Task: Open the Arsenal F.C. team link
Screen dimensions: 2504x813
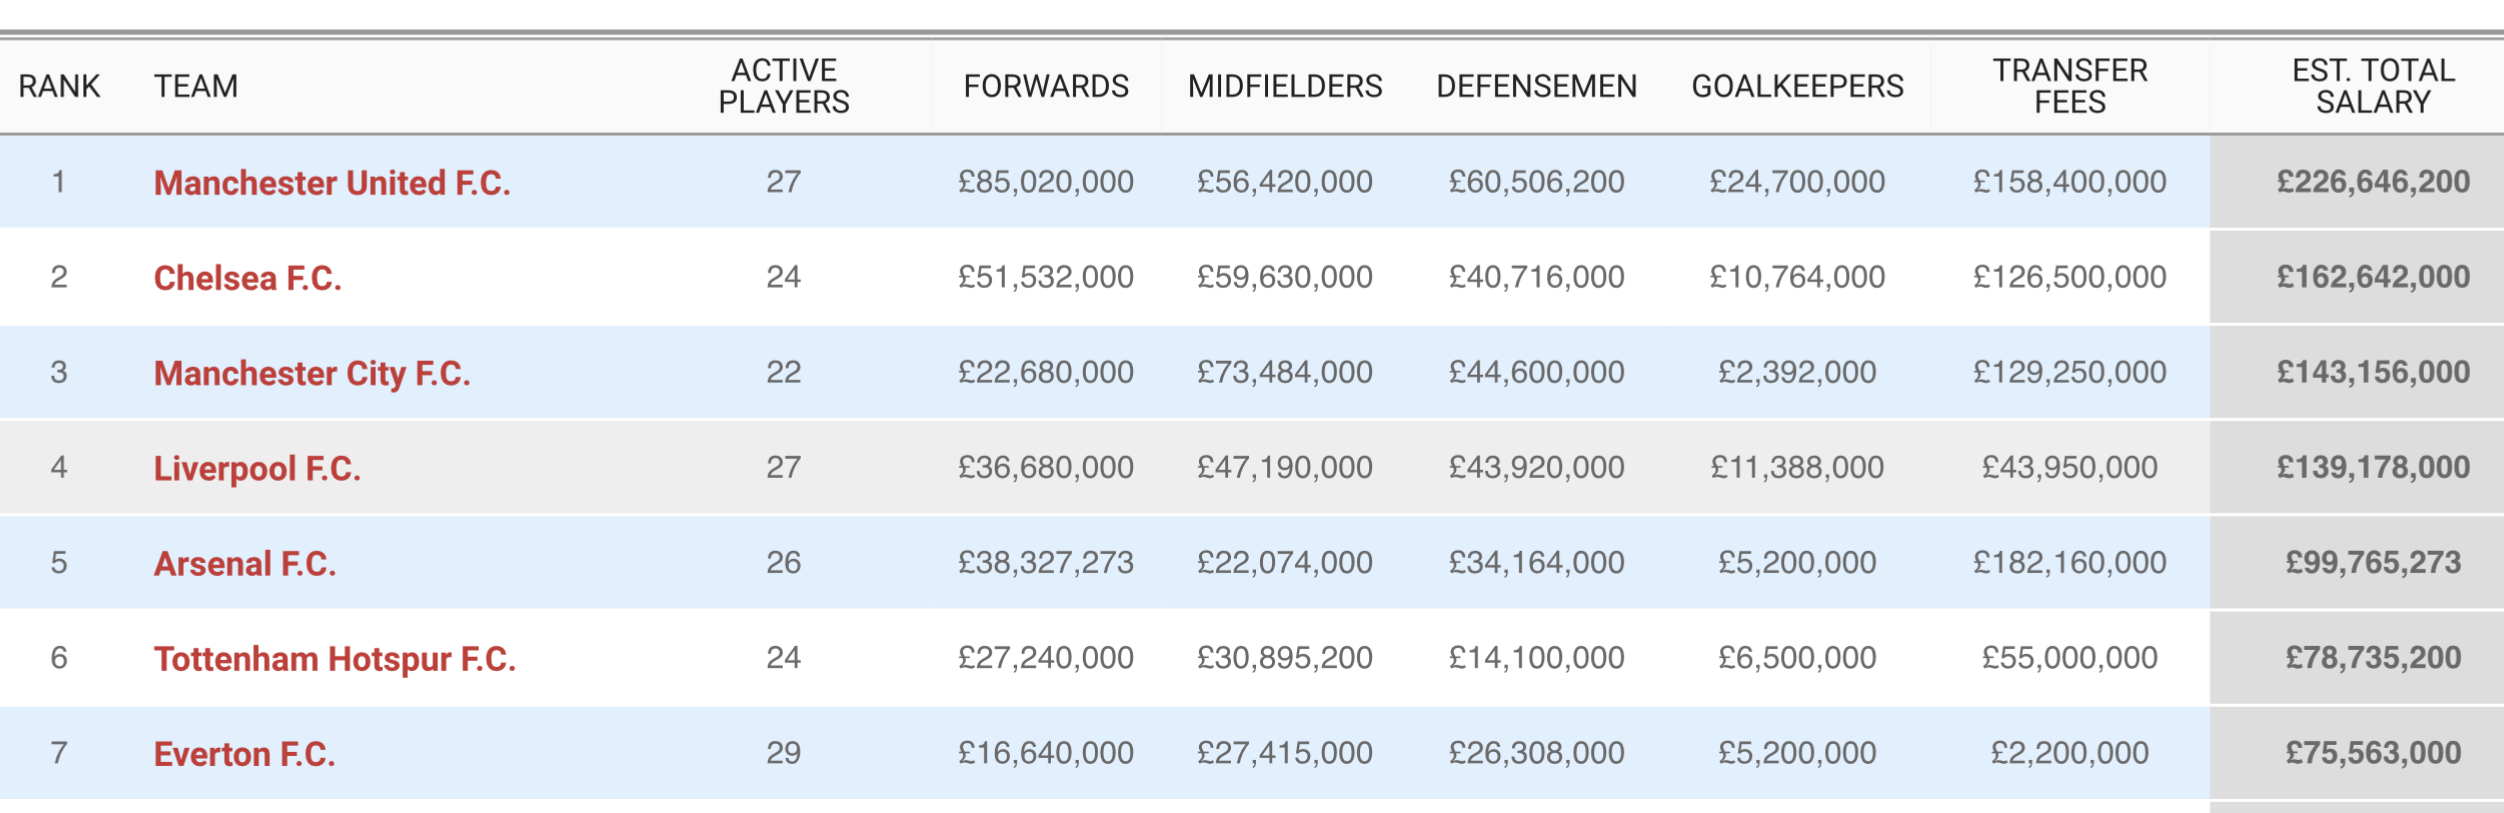Action: point(245,564)
